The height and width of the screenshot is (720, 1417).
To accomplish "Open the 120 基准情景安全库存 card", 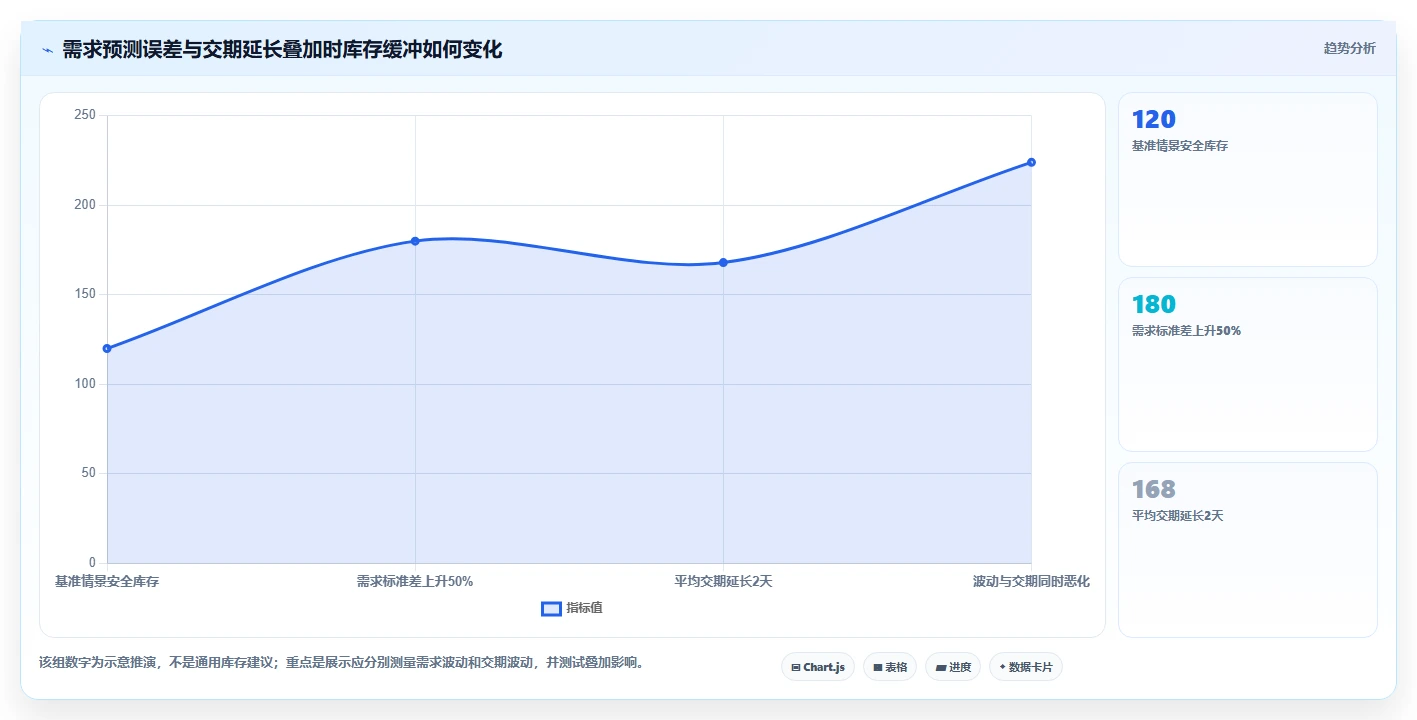I will (1248, 180).
